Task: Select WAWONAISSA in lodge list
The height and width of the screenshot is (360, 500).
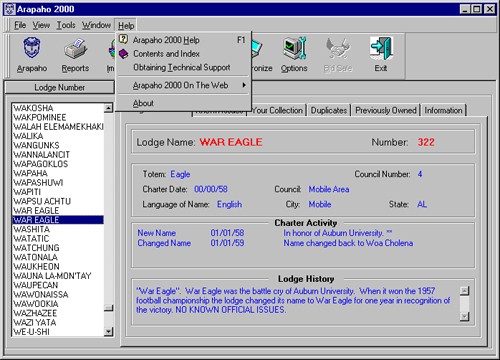Action: [58, 295]
